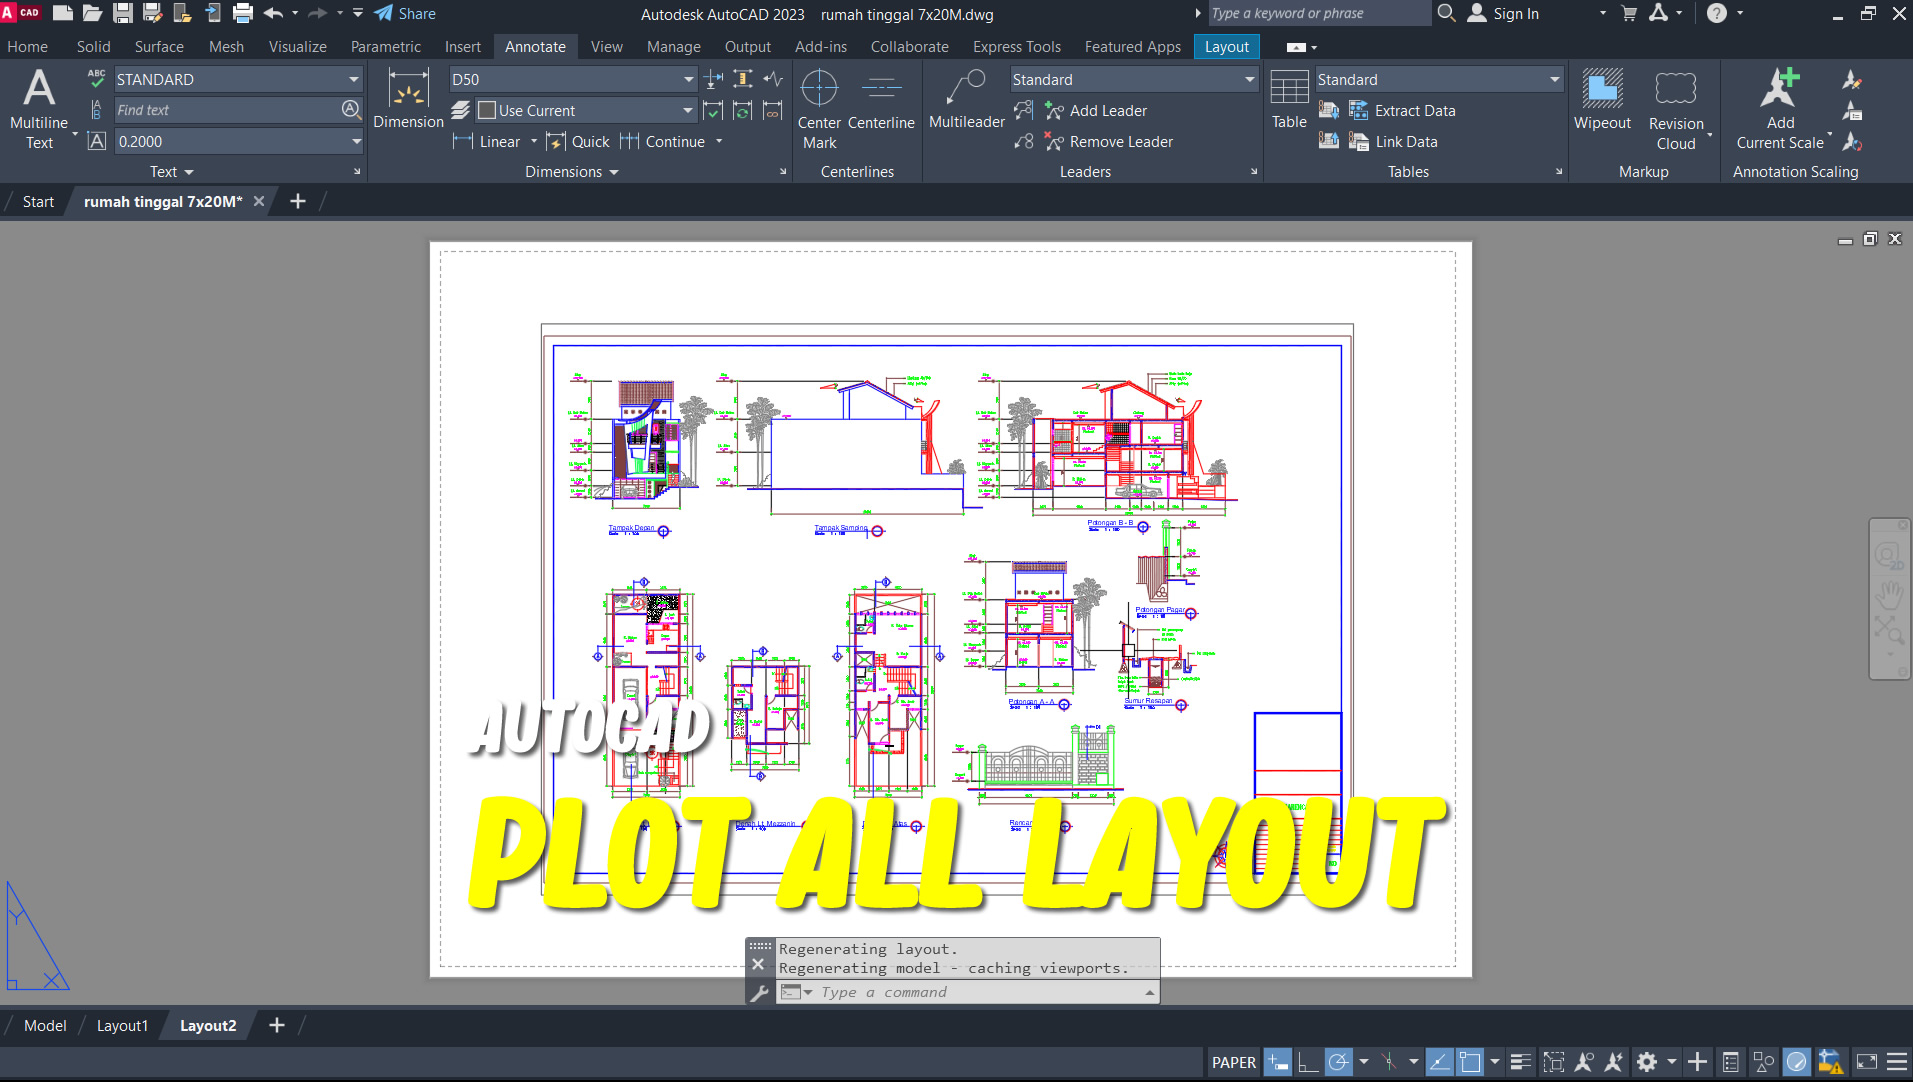Select the Multiline Text tool

pyautogui.click(x=39, y=105)
